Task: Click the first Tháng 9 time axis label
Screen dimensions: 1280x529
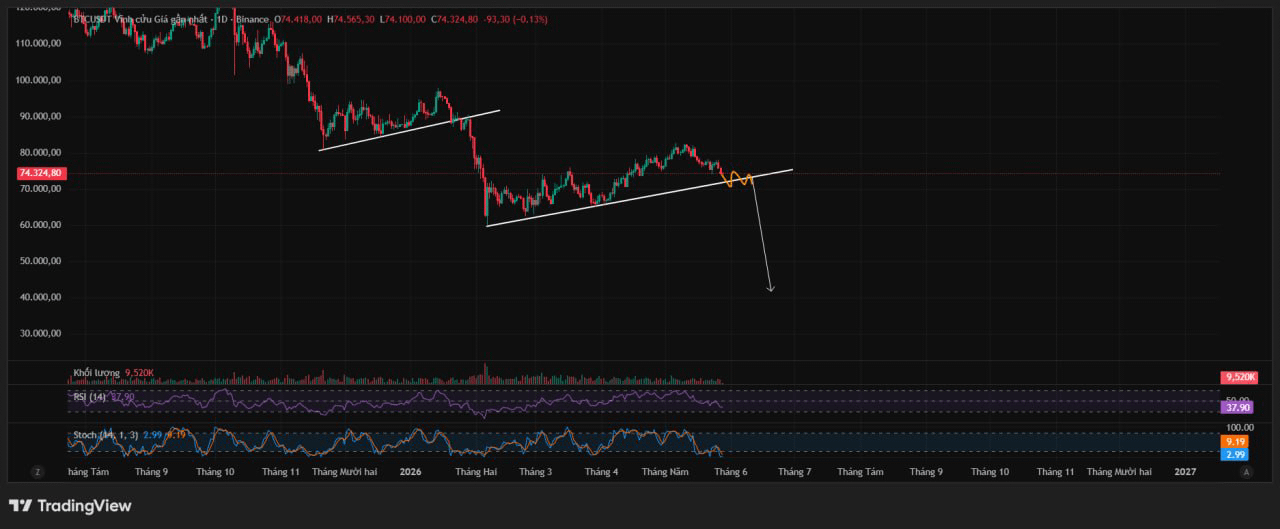Action: click(149, 471)
